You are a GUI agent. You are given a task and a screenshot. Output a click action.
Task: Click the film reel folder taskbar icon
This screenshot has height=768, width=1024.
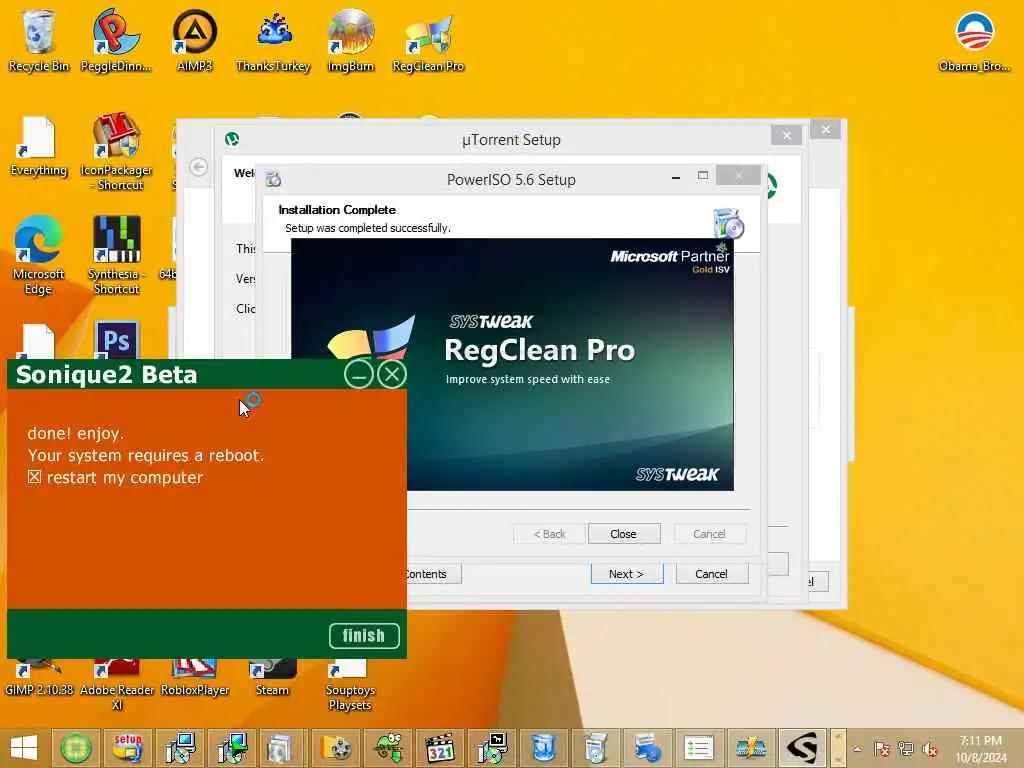coord(336,748)
